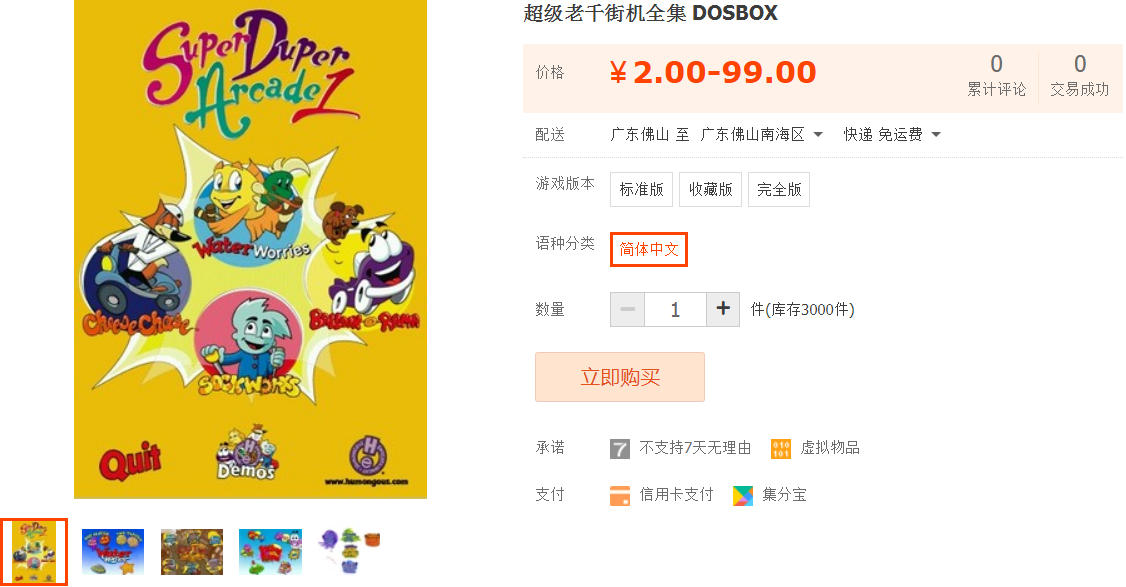Select the Water Worries screenshot thumbnail
The image size is (1126, 587).
pyautogui.click(x=113, y=552)
